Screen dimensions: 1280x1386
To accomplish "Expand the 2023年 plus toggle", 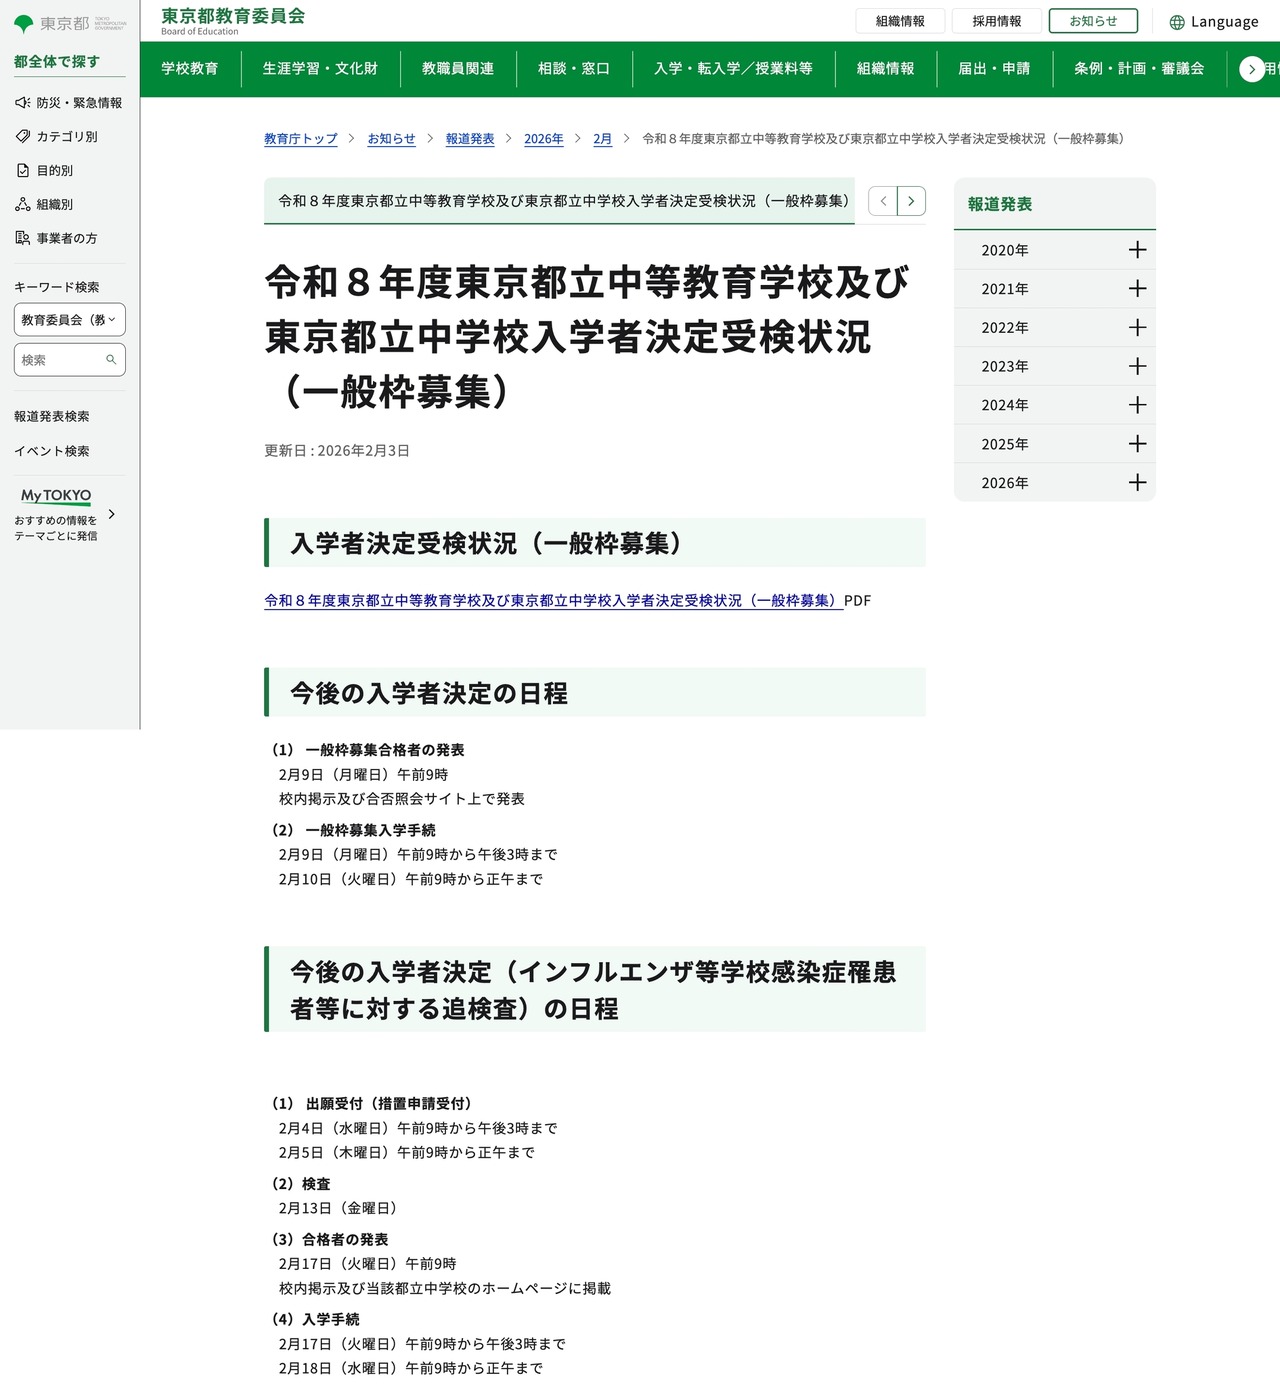I will coord(1137,366).
